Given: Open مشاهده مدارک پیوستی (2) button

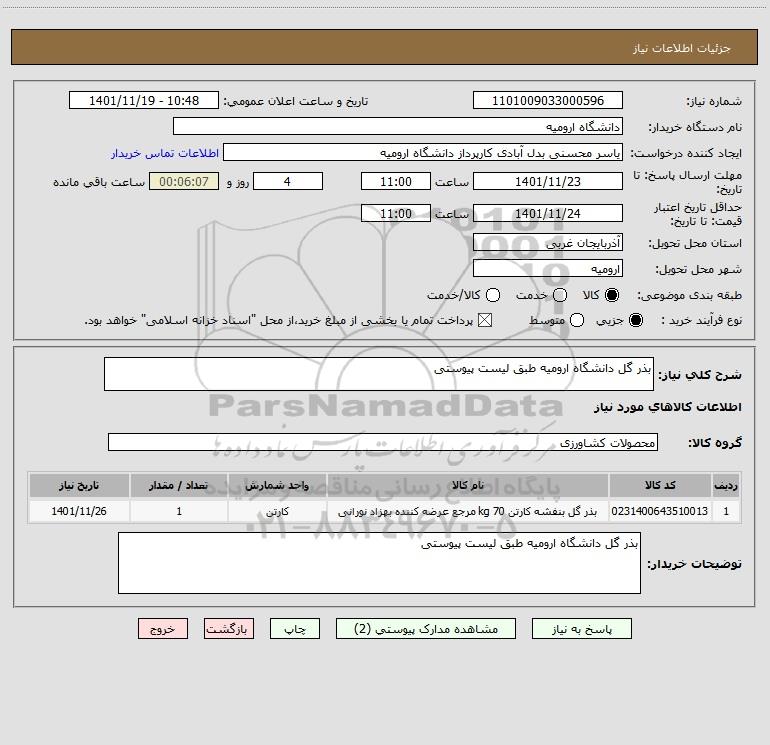Looking at the screenshot, I should [426, 629].
